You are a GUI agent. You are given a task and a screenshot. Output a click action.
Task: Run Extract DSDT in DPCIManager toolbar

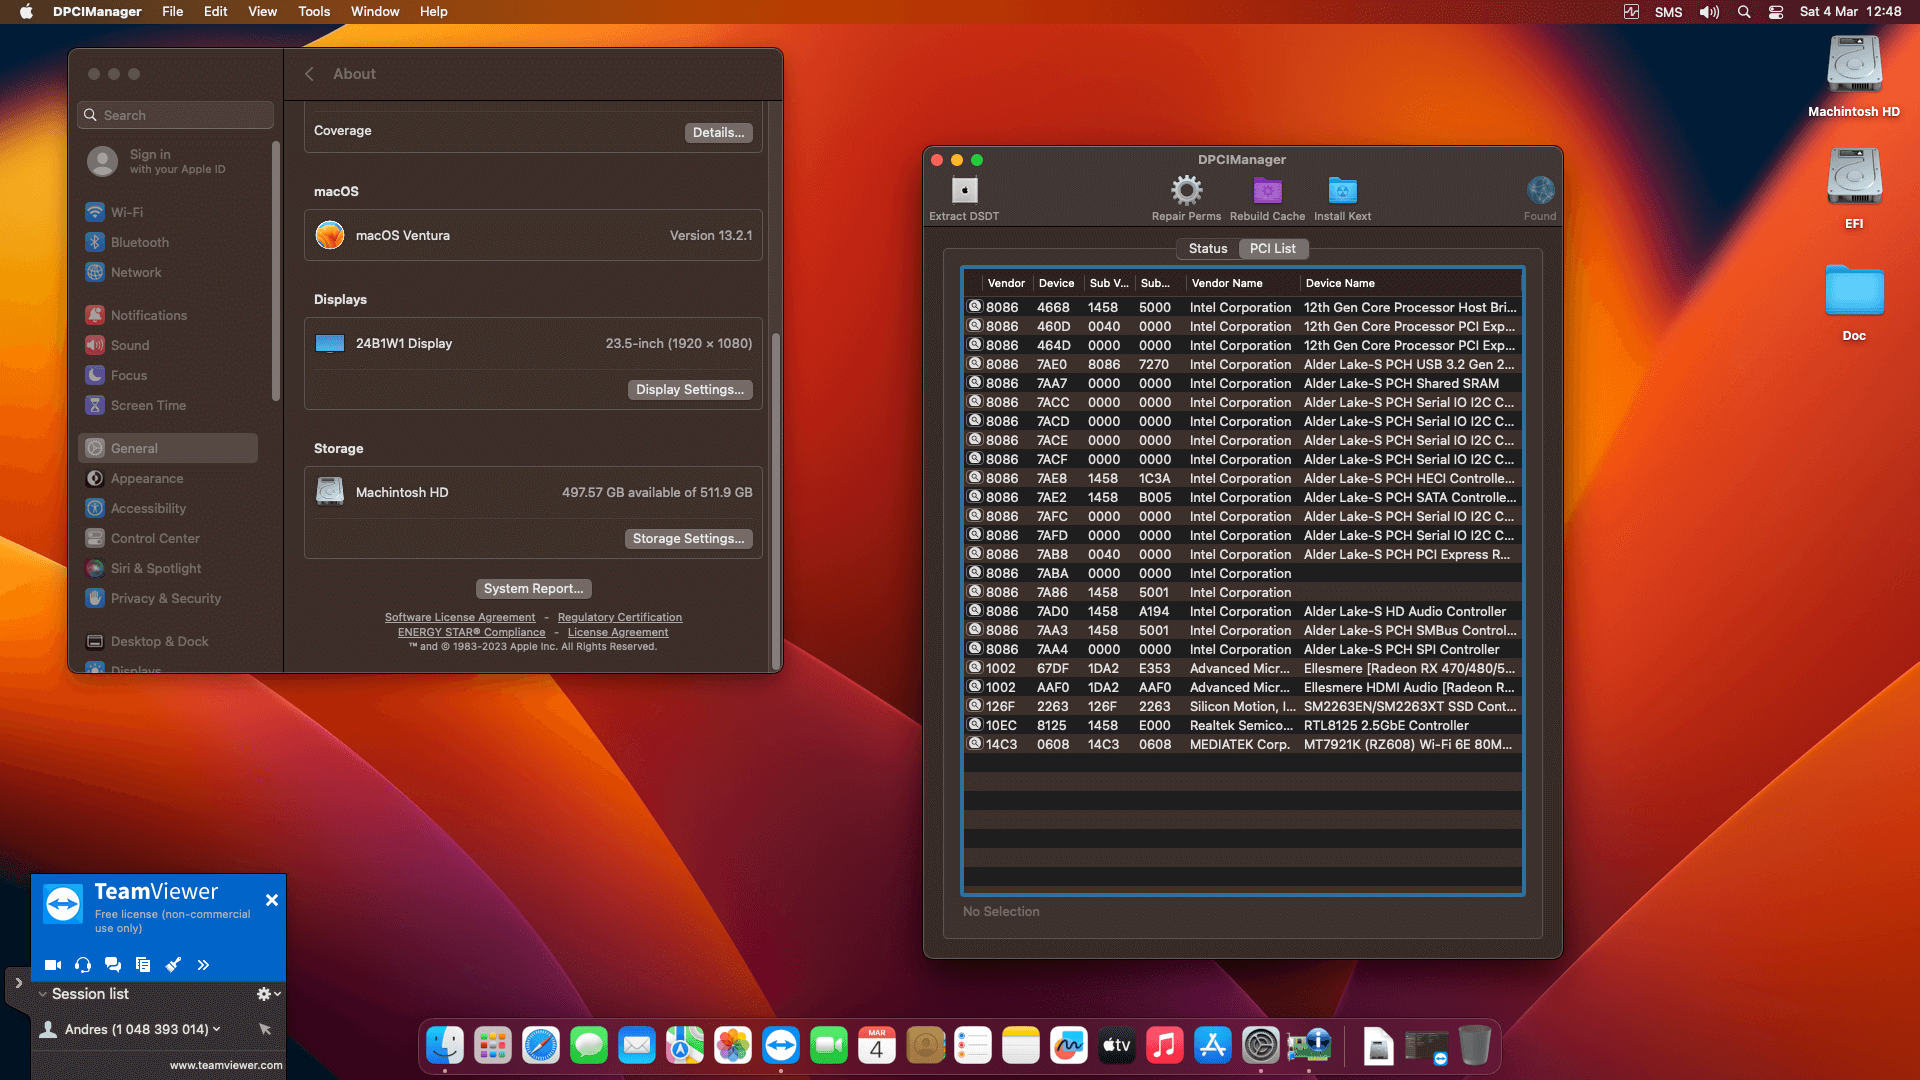click(963, 196)
